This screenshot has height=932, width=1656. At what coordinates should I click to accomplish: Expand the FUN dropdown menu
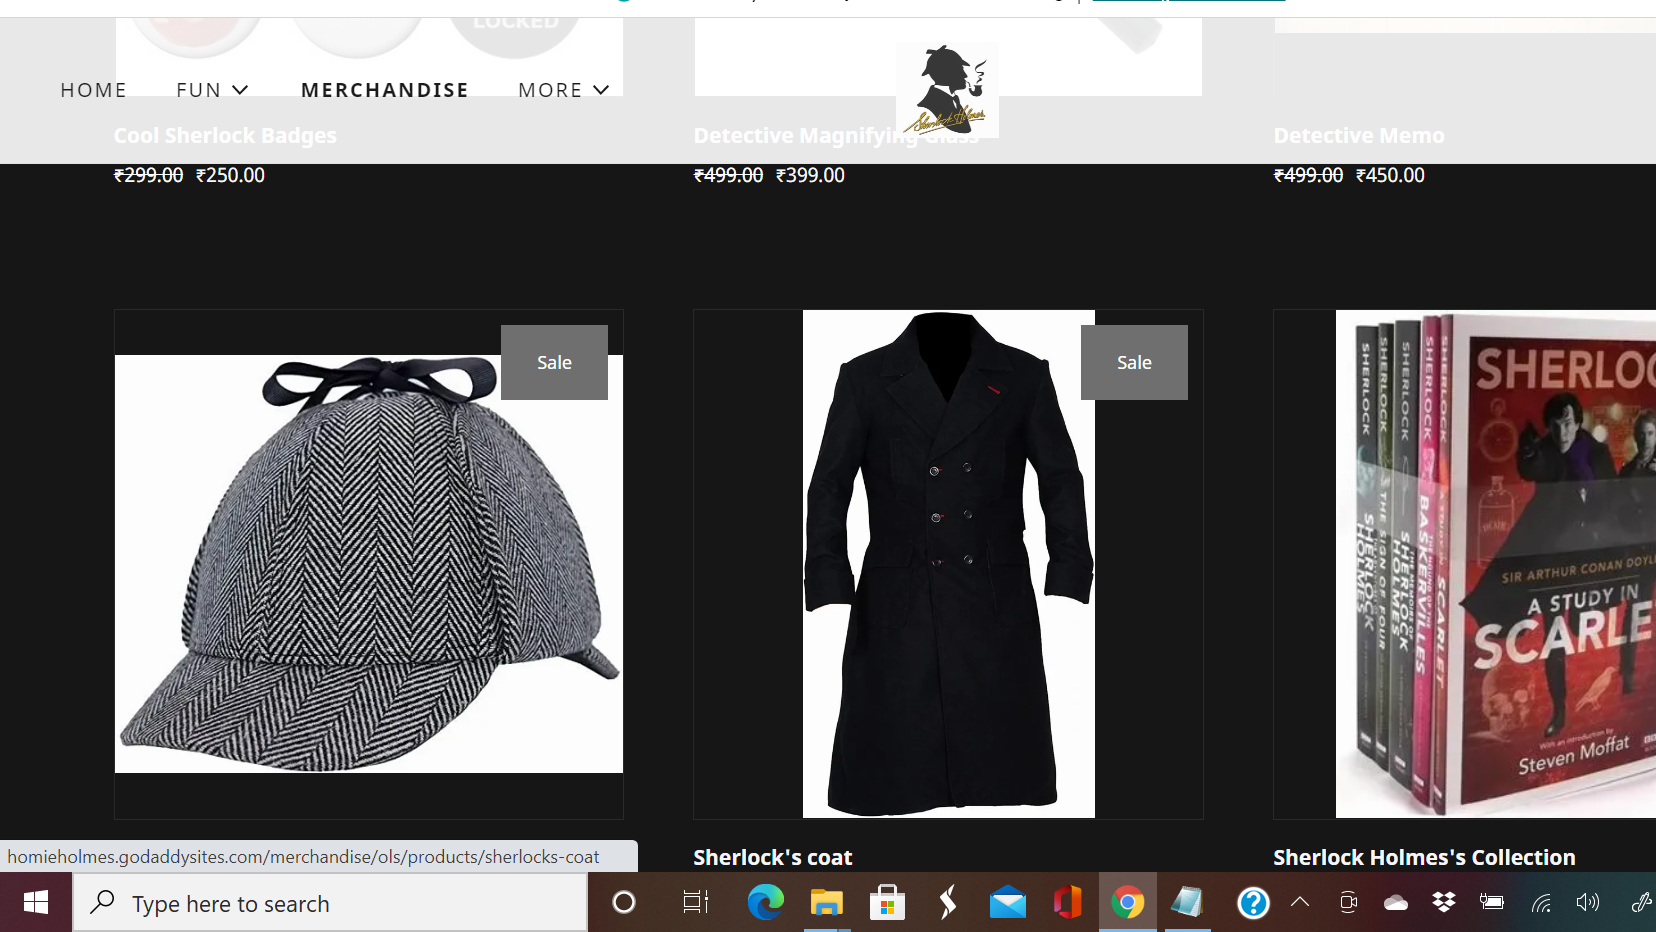(x=212, y=90)
